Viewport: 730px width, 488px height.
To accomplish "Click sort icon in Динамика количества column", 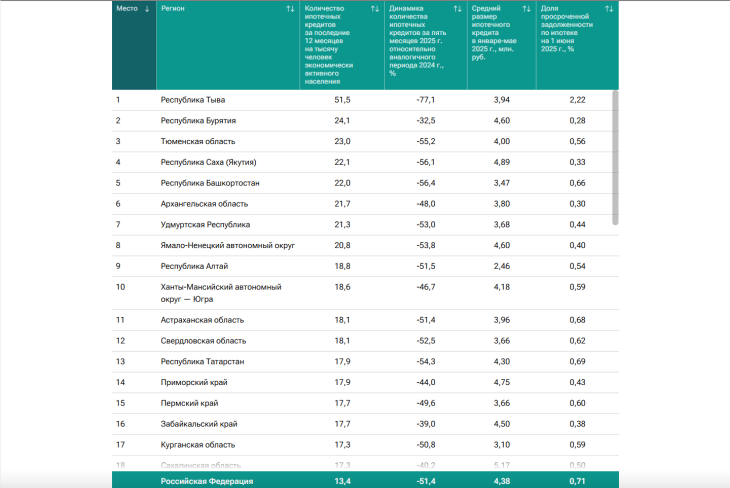I will pyautogui.click(x=458, y=9).
